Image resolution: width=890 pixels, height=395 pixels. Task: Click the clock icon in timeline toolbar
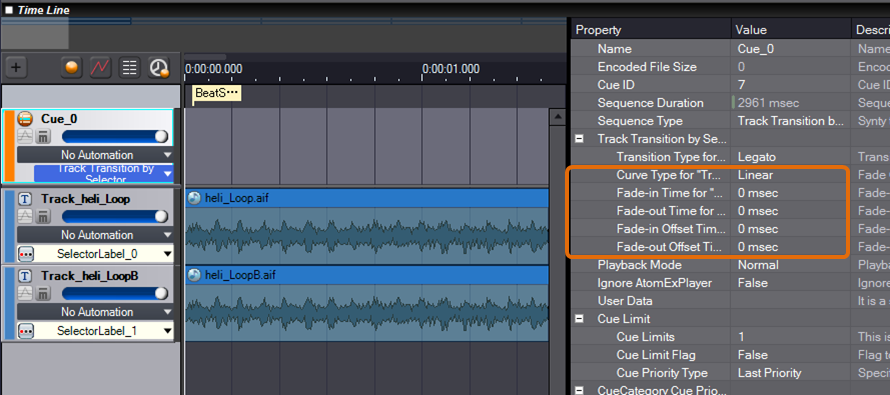(159, 68)
